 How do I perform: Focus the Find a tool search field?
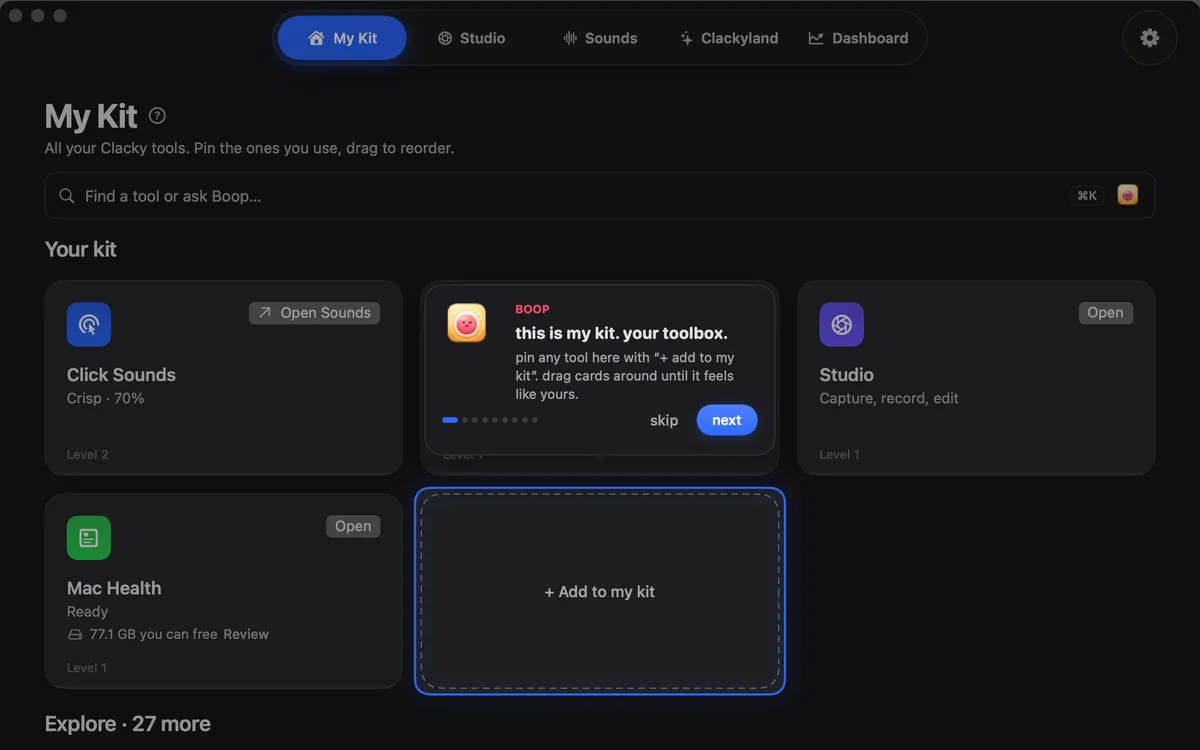coord(600,196)
